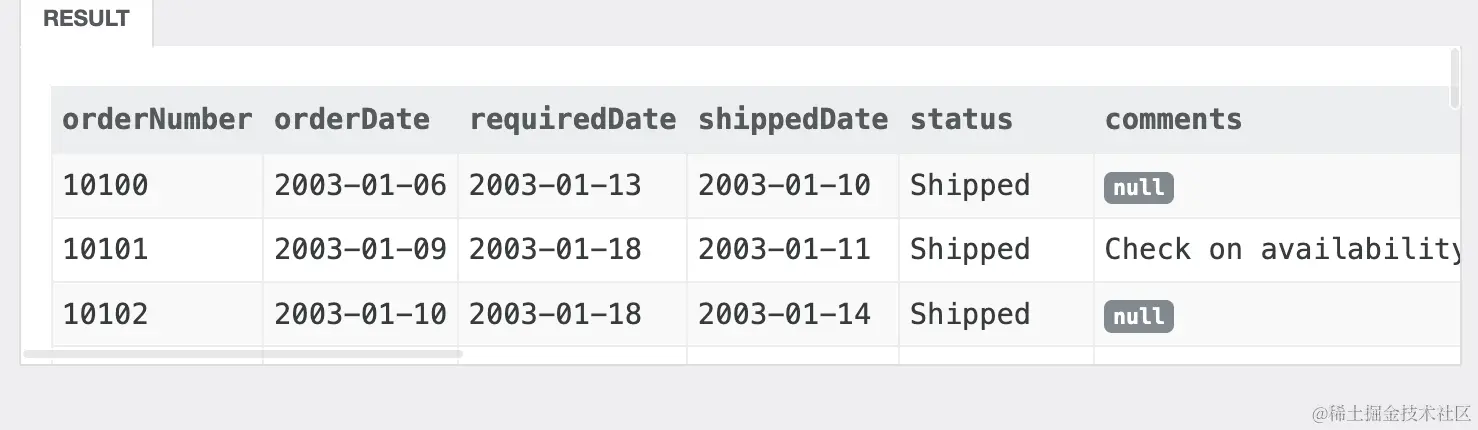Click the horizontal scrollbar under the table
Viewport: 1478px width, 430px height.
242,353
